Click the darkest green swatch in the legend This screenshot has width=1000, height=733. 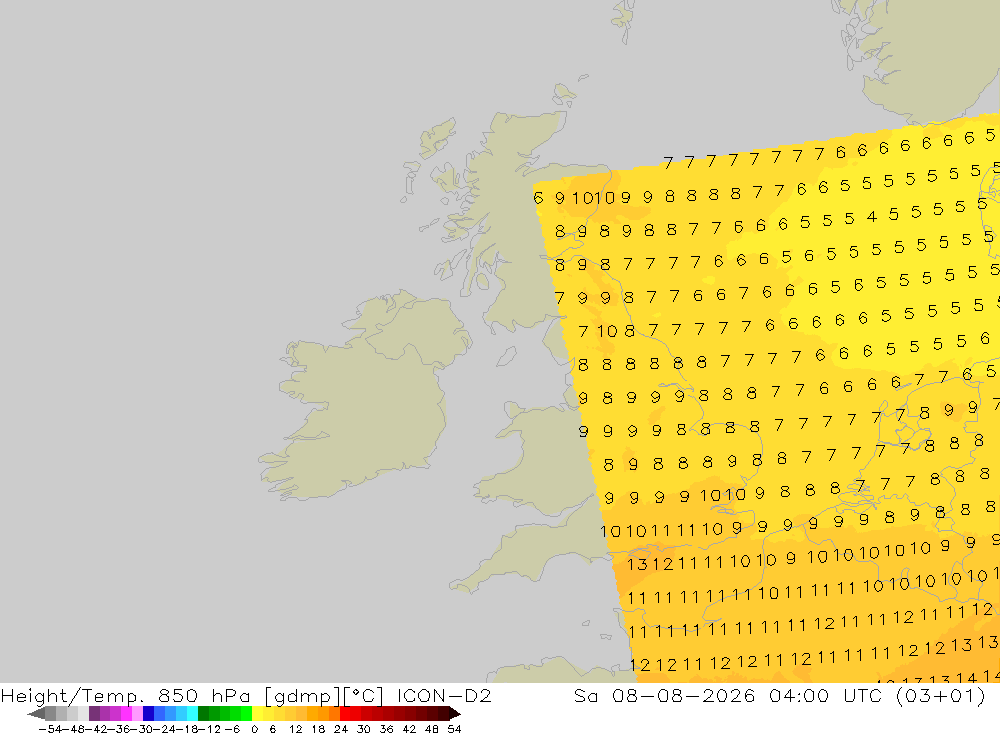(x=203, y=713)
